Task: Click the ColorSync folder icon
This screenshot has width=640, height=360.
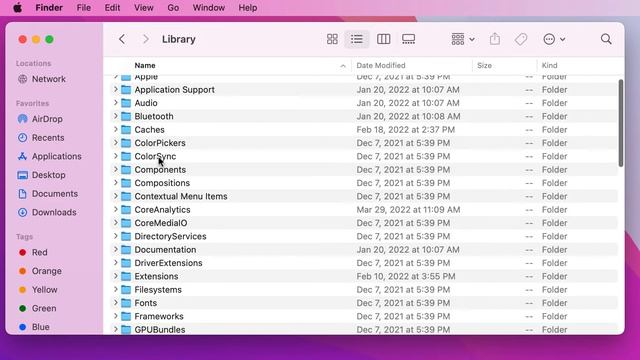Action: point(126,156)
